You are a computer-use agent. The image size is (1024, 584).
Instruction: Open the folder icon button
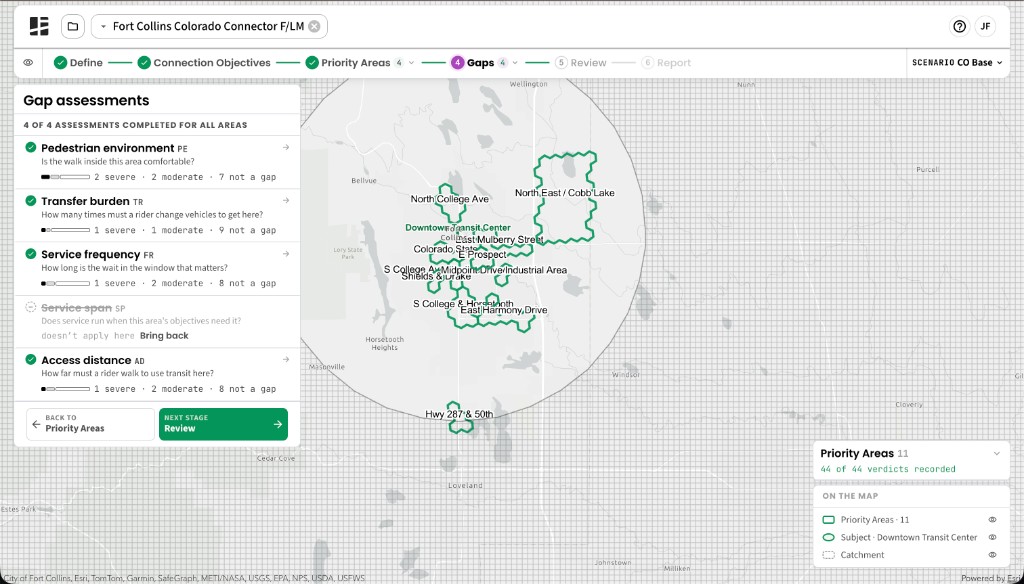73,27
